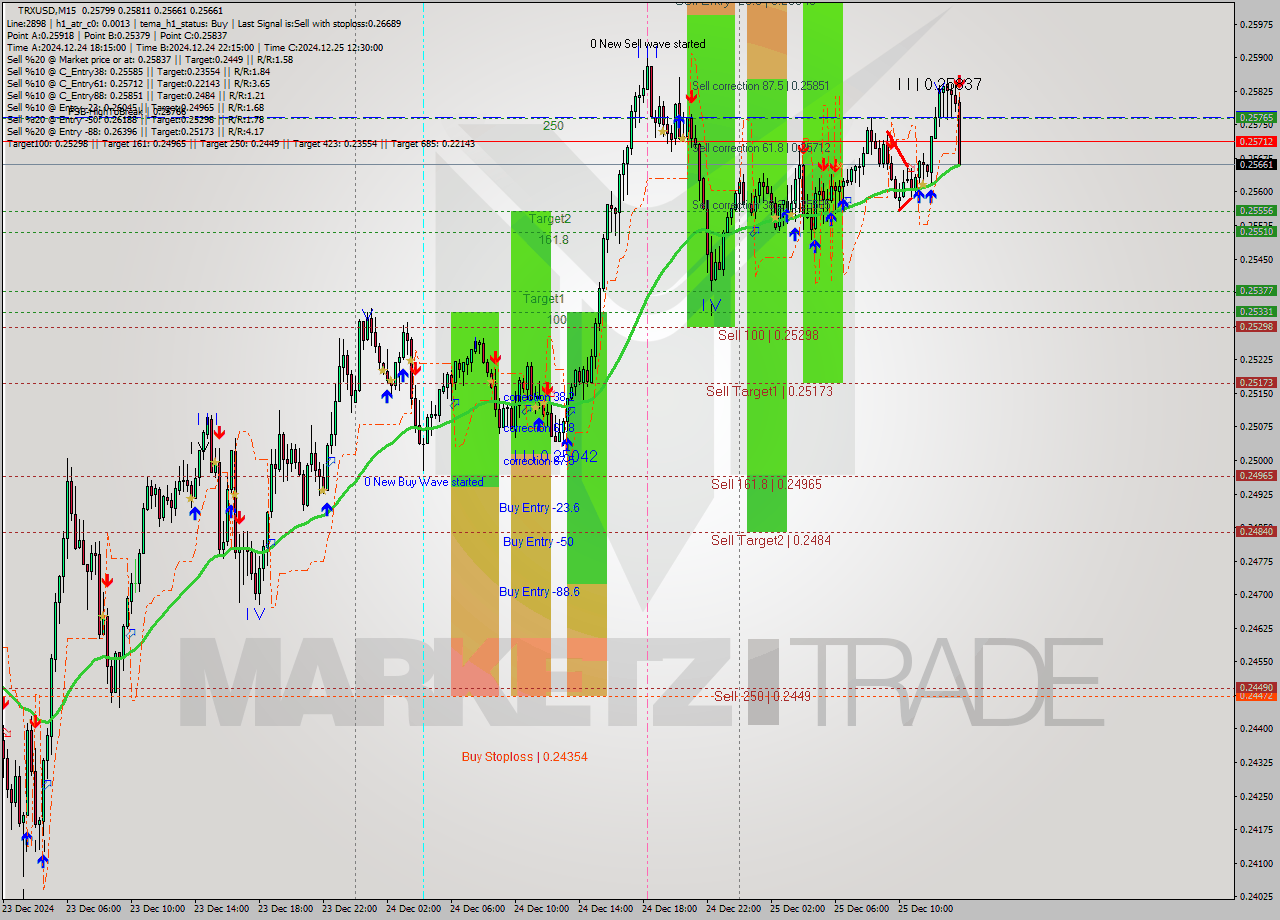The height and width of the screenshot is (920, 1280).
Task: Click the 'Buy Entry -23.6' label
Action: pyautogui.click(x=539, y=508)
